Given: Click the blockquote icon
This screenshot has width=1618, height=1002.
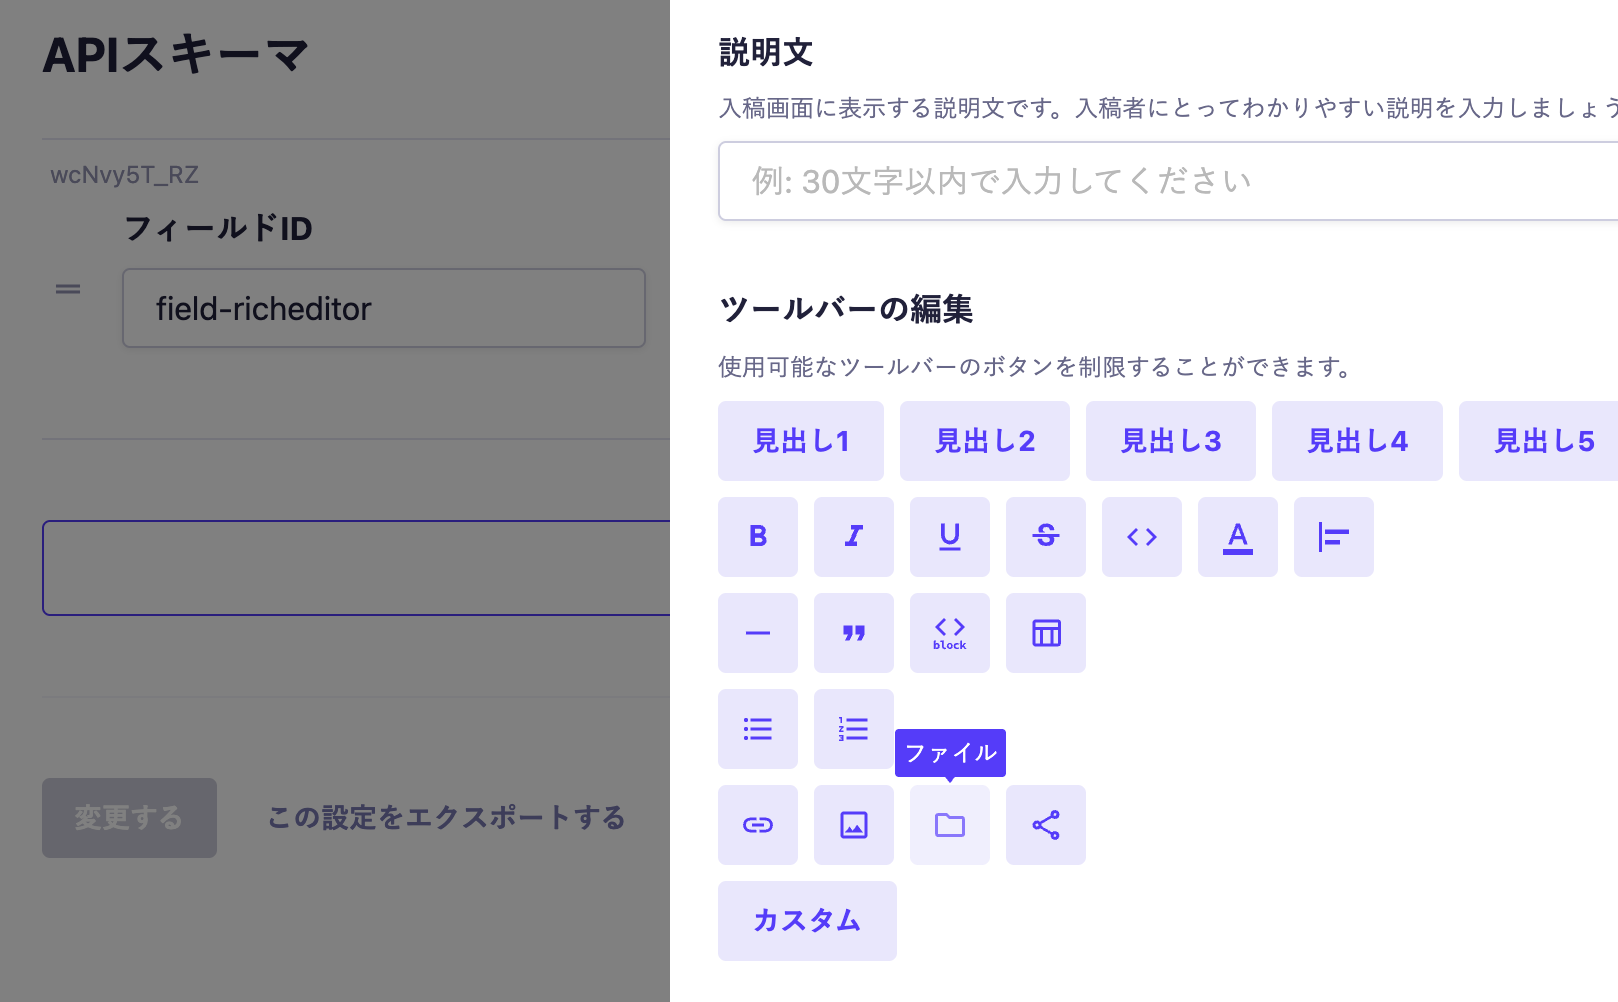Looking at the screenshot, I should click(853, 633).
